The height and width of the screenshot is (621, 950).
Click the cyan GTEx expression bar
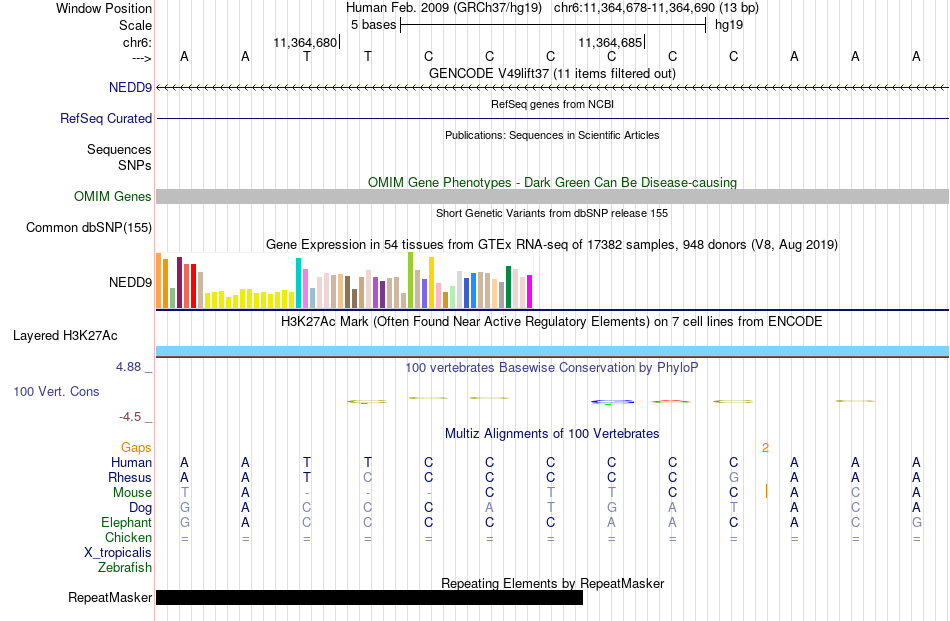point(299,283)
